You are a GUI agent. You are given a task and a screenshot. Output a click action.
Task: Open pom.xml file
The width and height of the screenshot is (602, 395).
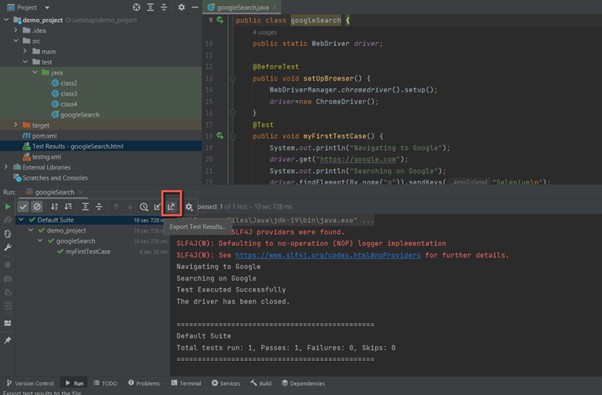tap(40, 136)
